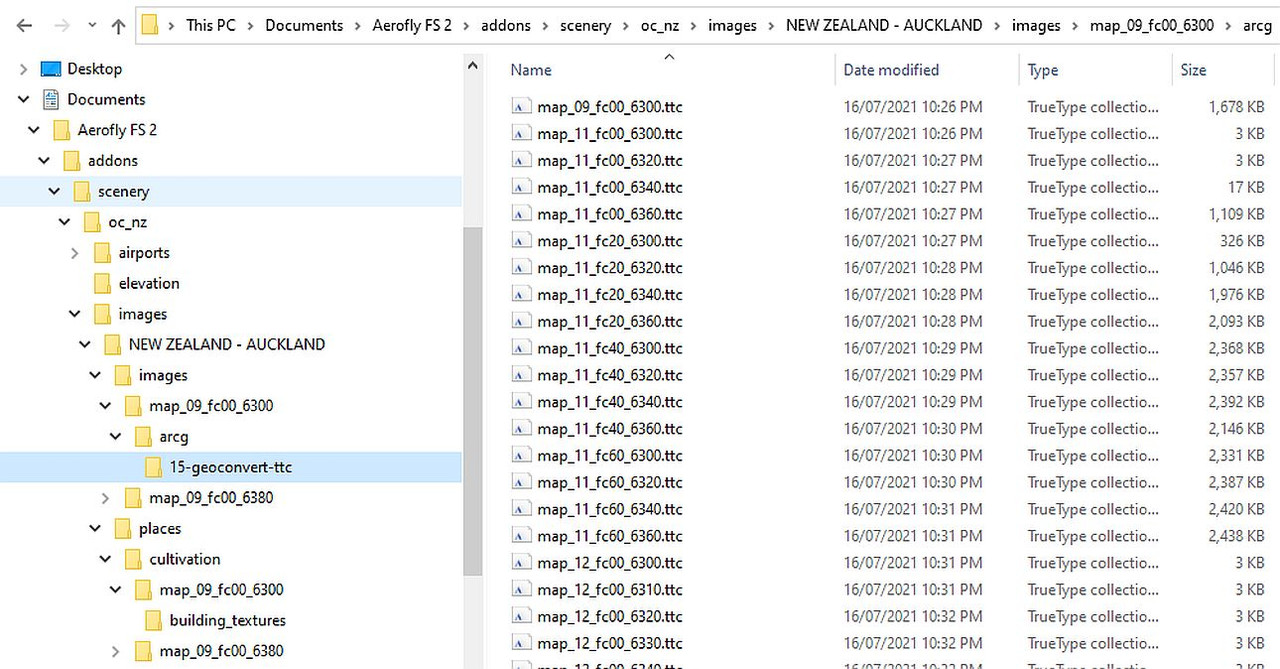Image resolution: width=1280 pixels, height=669 pixels.
Task: Navigate to NEW ZEALAND - AUCKLAND breadcrumb
Action: (x=884, y=26)
